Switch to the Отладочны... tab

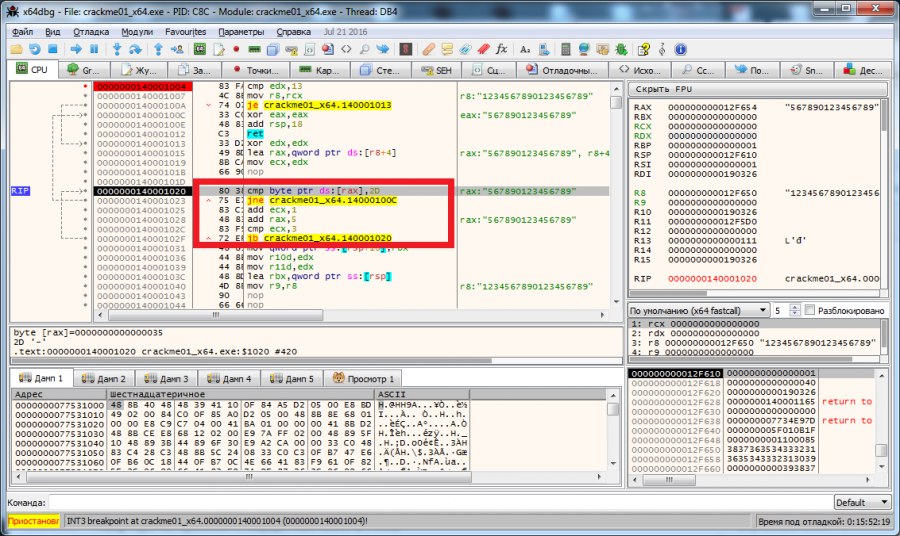[562, 70]
